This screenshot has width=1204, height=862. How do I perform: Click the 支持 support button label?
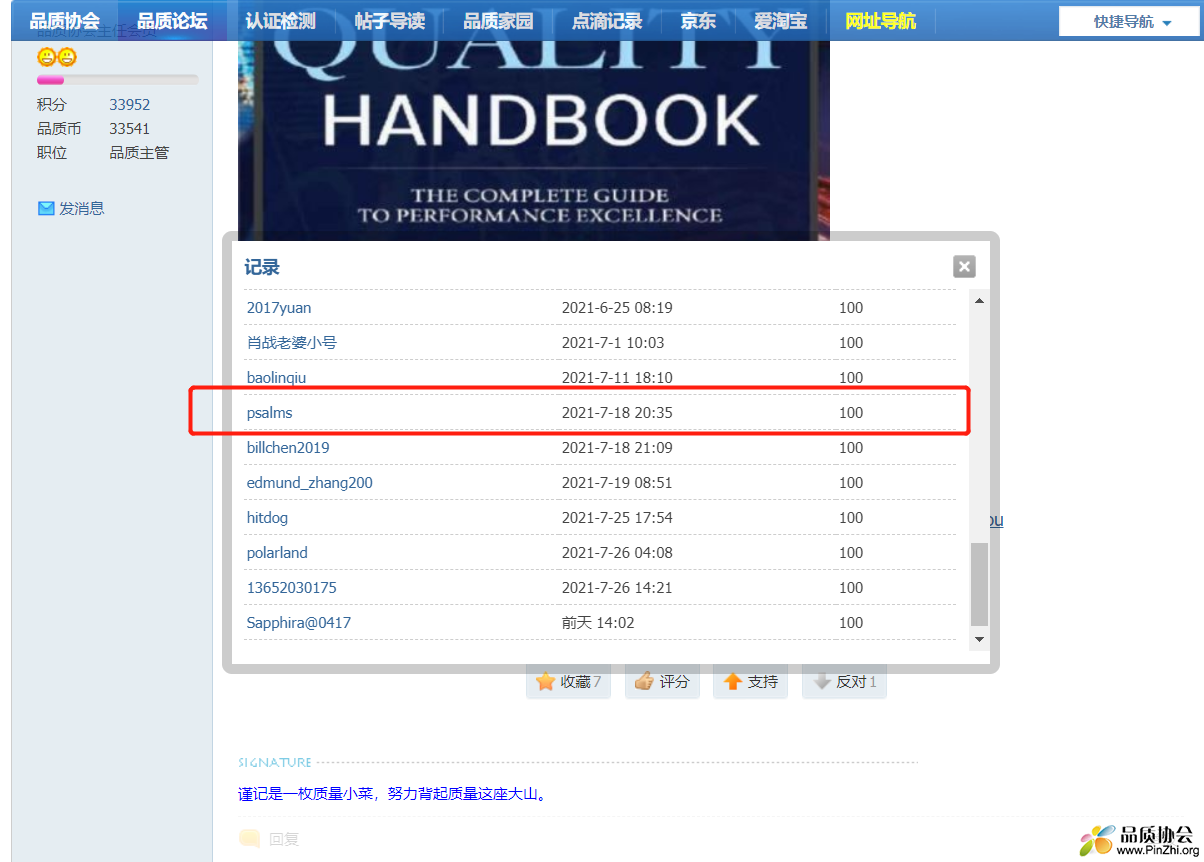(x=763, y=682)
